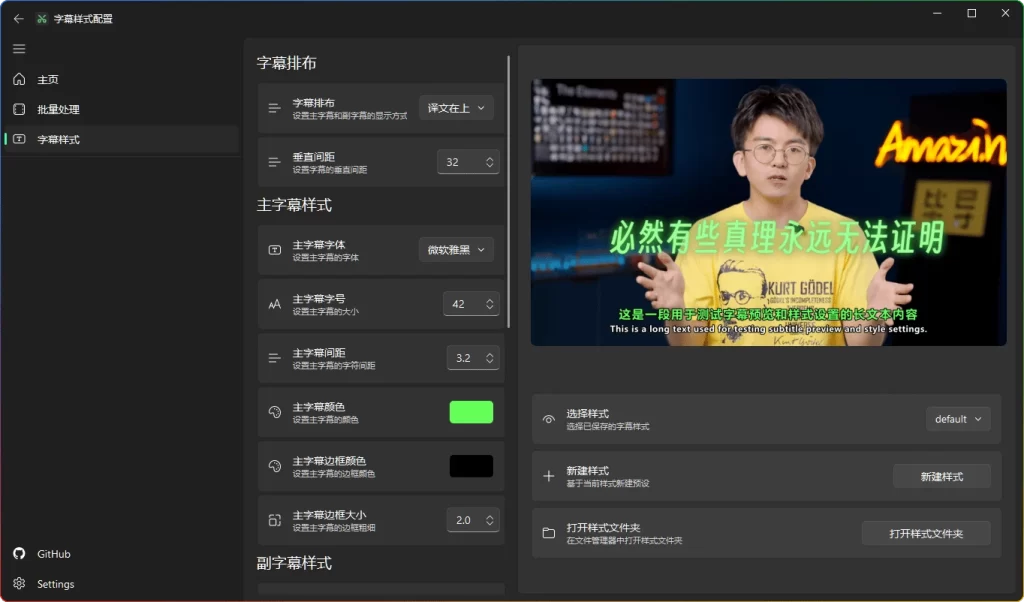Open the green 主字幕颜色 color swatch

(471, 411)
